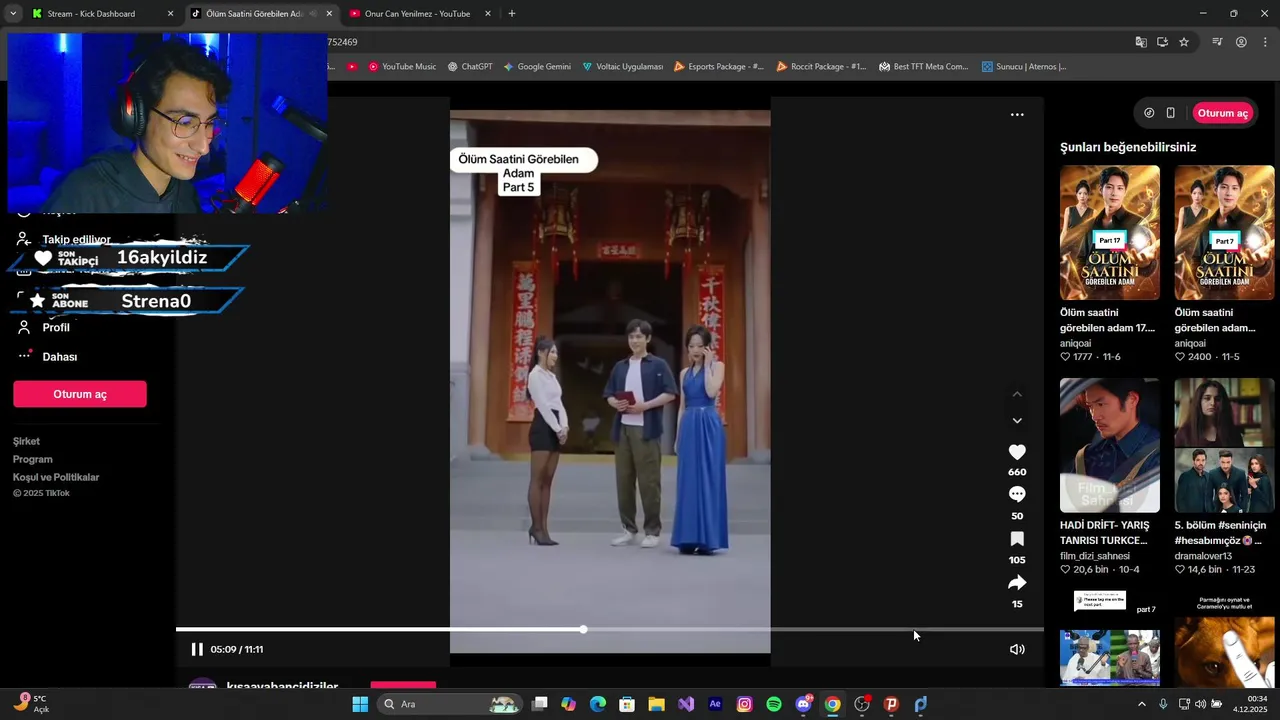Open Spotify from the taskbar
Image resolution: width=1280 pixels, height=720 pixels.
click(774, 704)
